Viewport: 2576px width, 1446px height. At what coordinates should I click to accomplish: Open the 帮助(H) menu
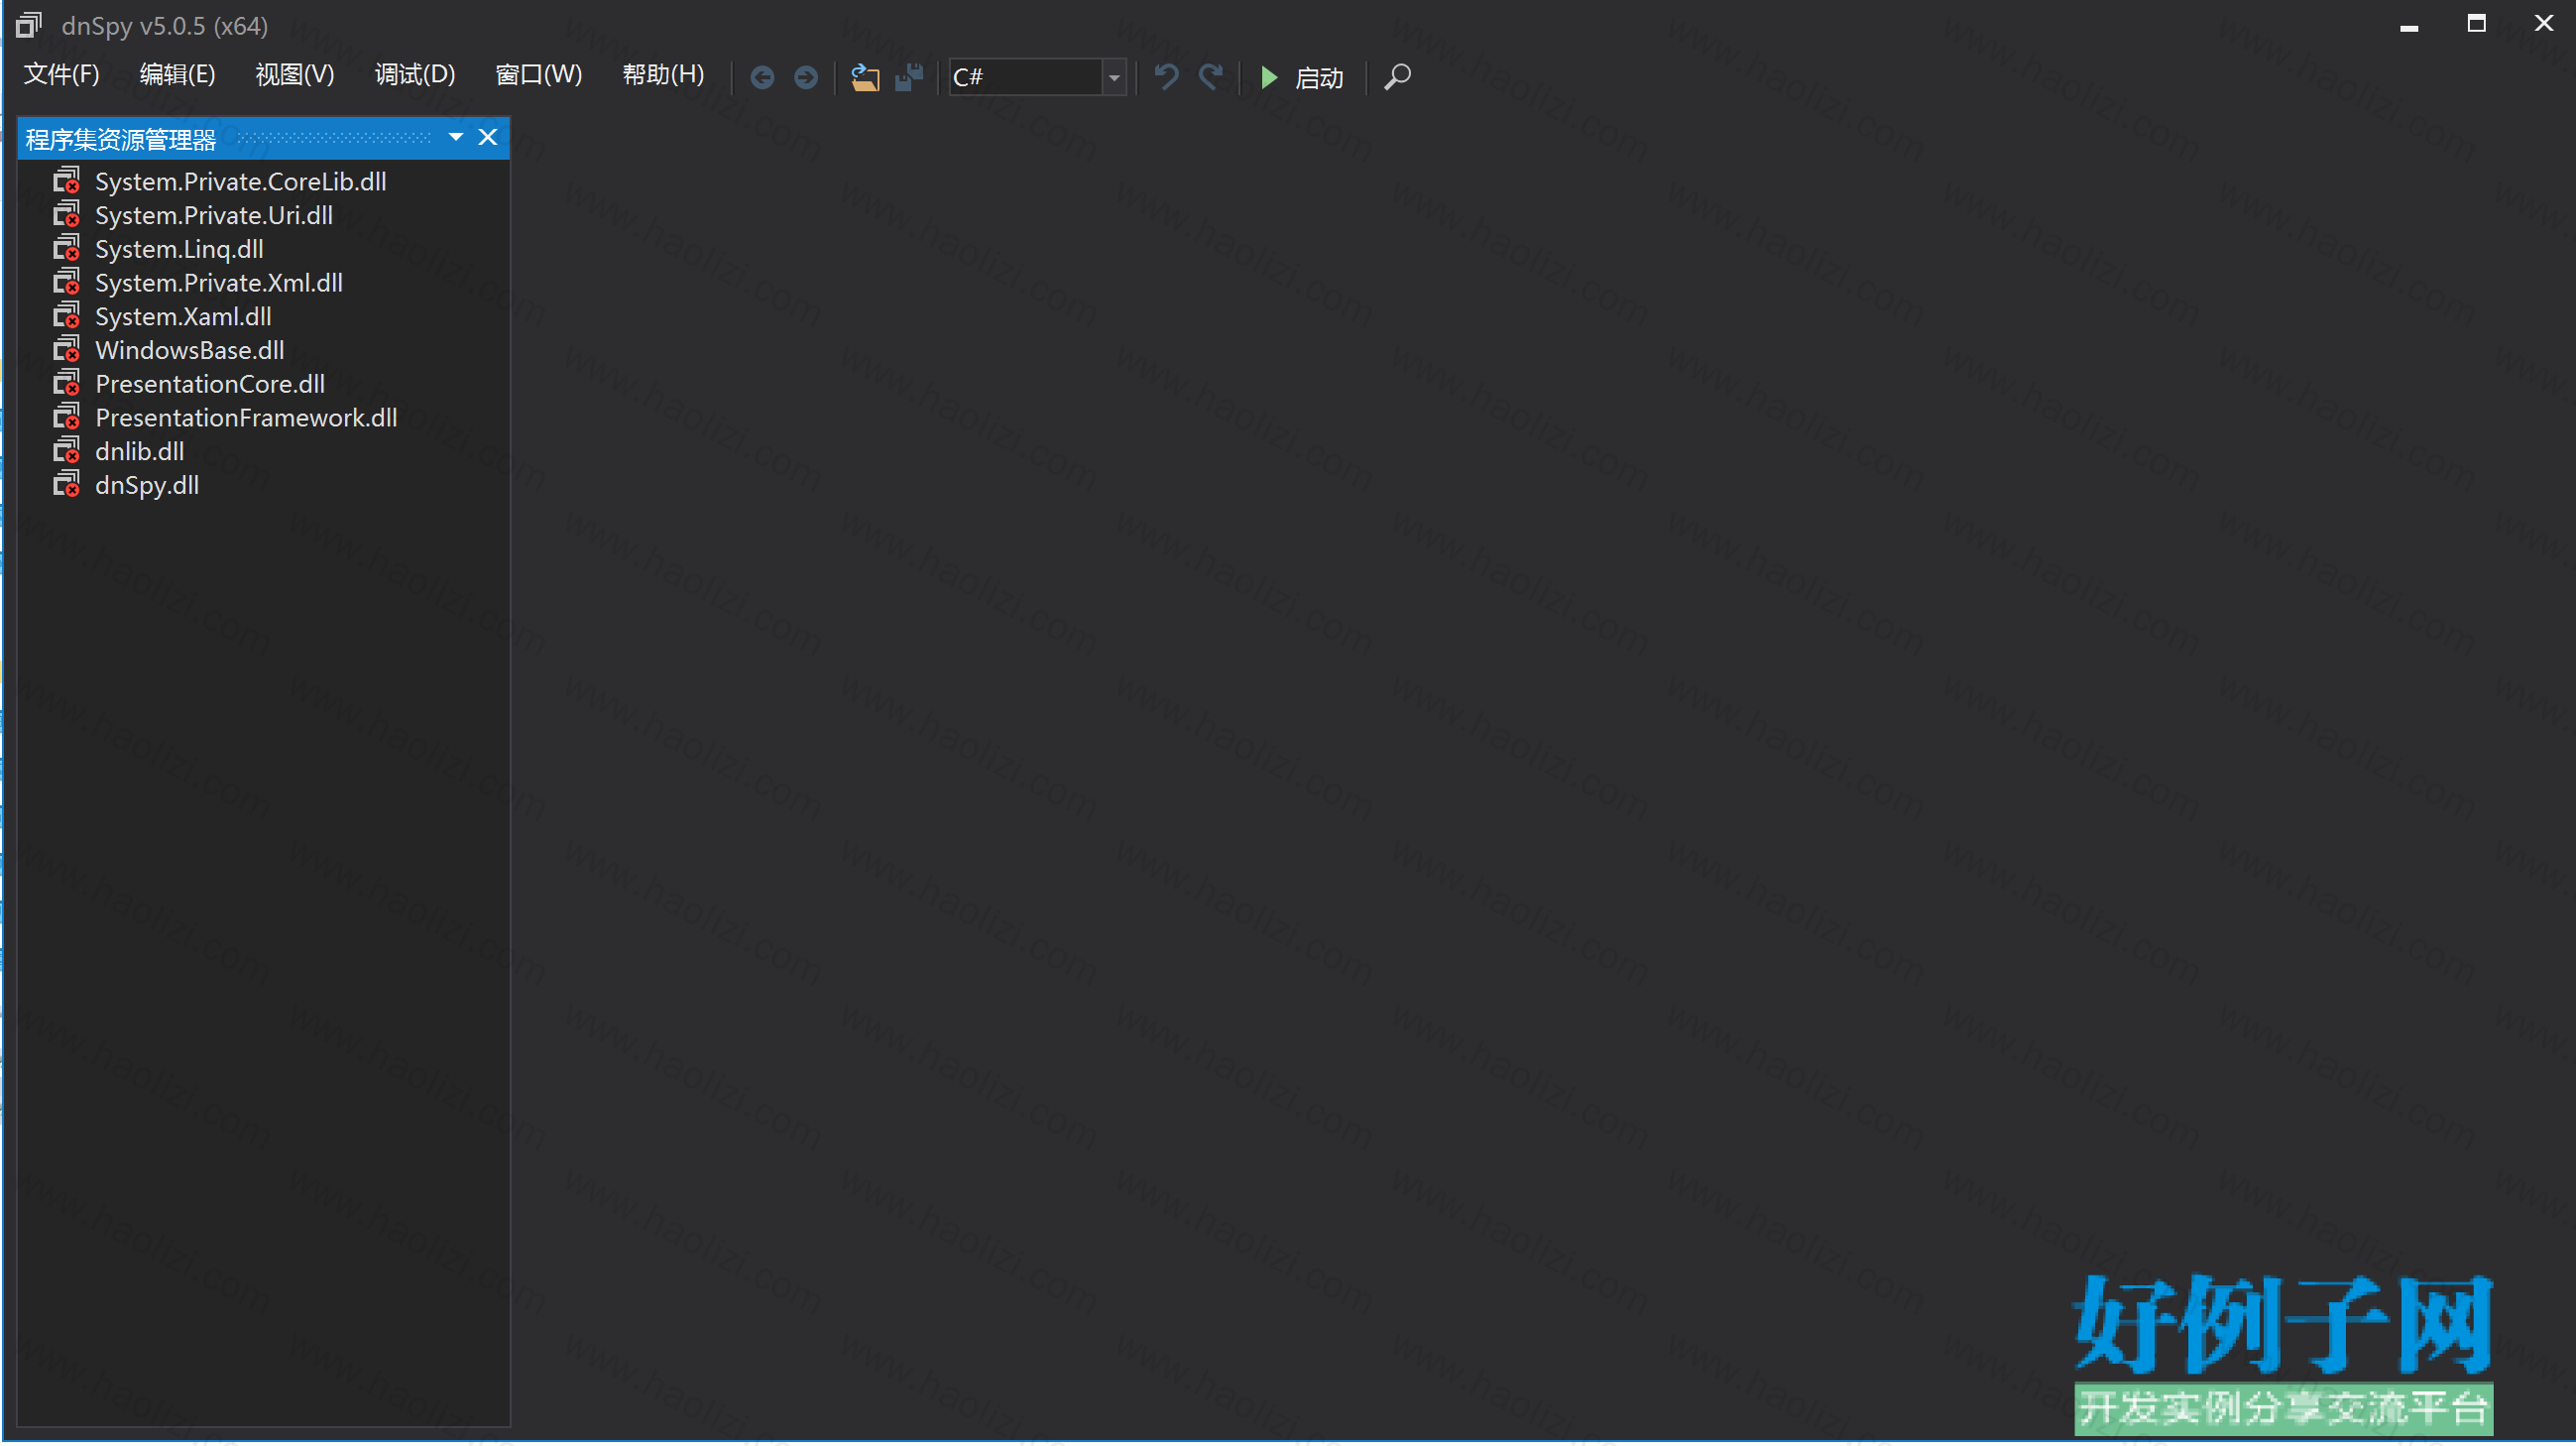(x=663, y=75)
